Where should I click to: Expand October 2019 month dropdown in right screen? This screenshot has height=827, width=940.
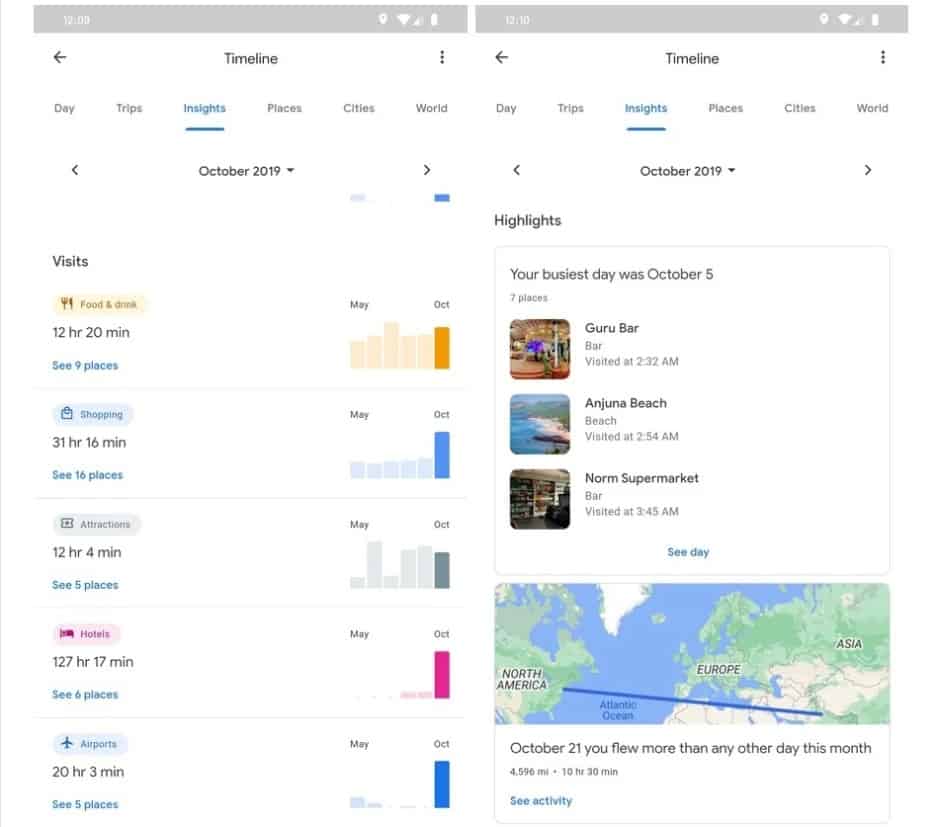point(688,171)
